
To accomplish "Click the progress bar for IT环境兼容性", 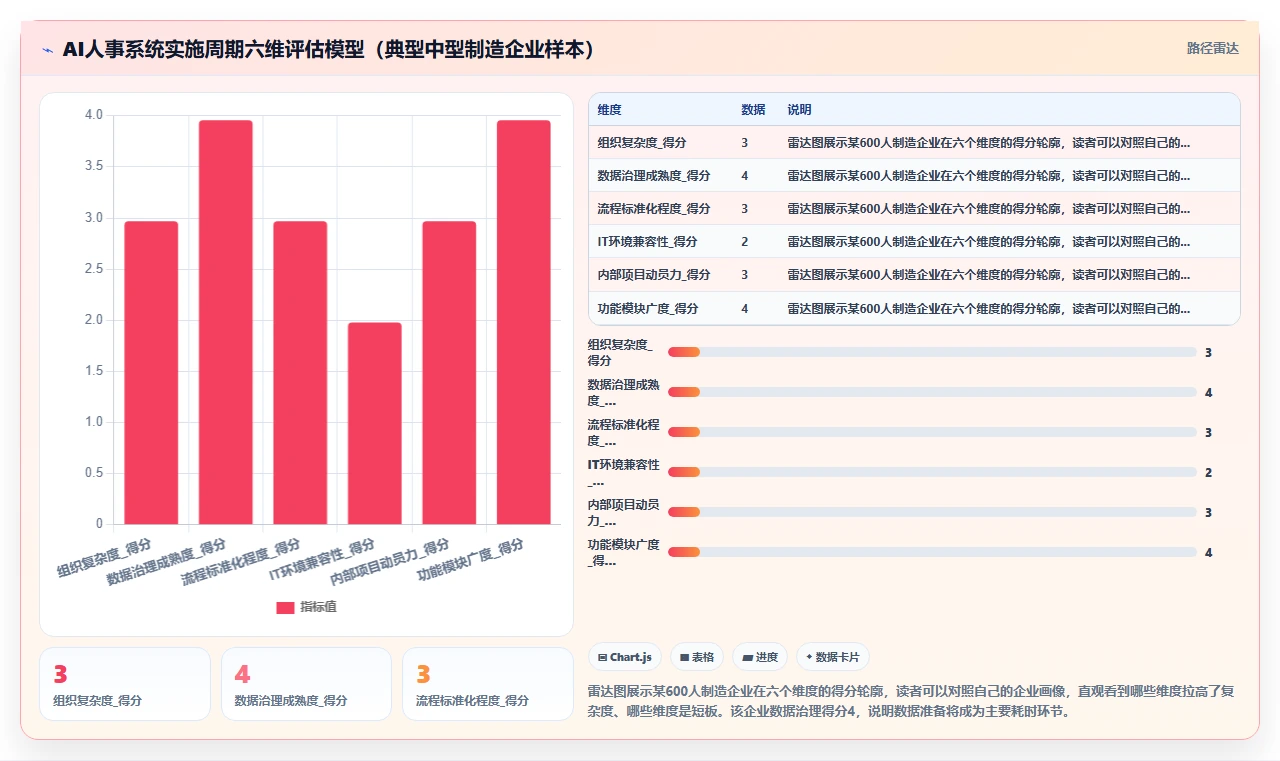I will coord(932,472).
